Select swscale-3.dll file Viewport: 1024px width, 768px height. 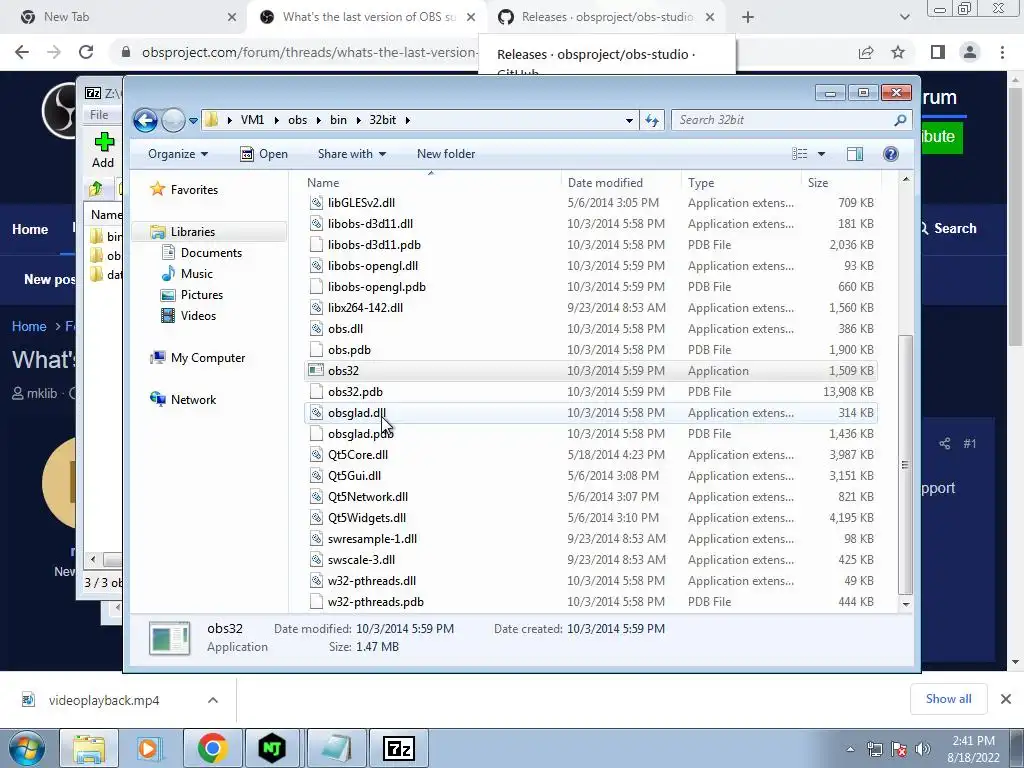click(361, 560)
